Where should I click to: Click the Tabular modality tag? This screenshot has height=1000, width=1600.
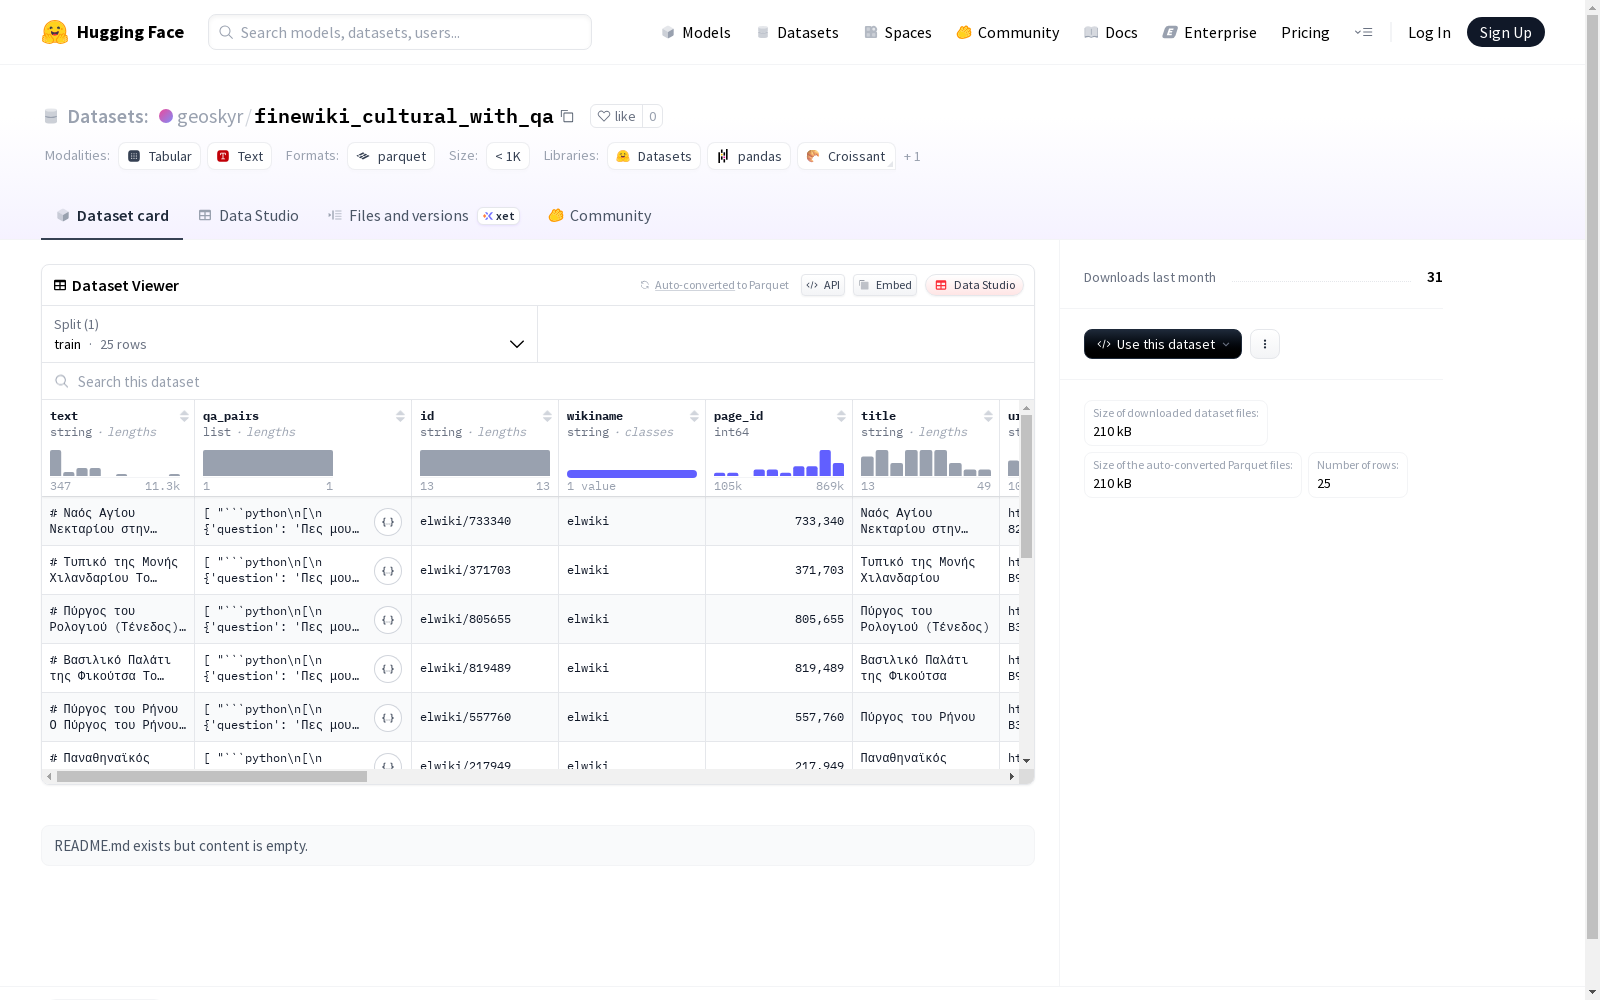[x=160, y=156]
